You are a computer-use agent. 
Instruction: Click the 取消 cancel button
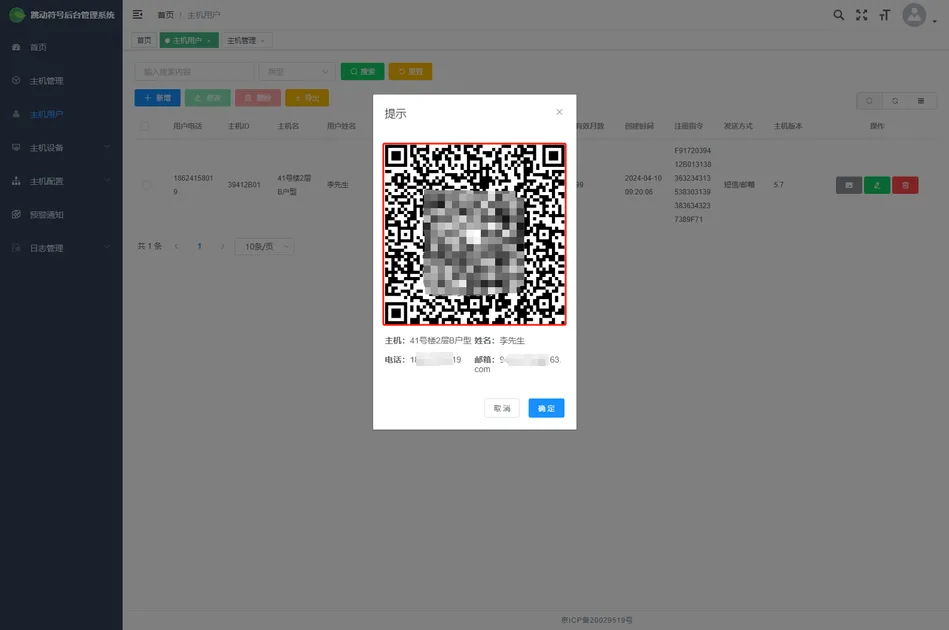click(x=502, y=408)
